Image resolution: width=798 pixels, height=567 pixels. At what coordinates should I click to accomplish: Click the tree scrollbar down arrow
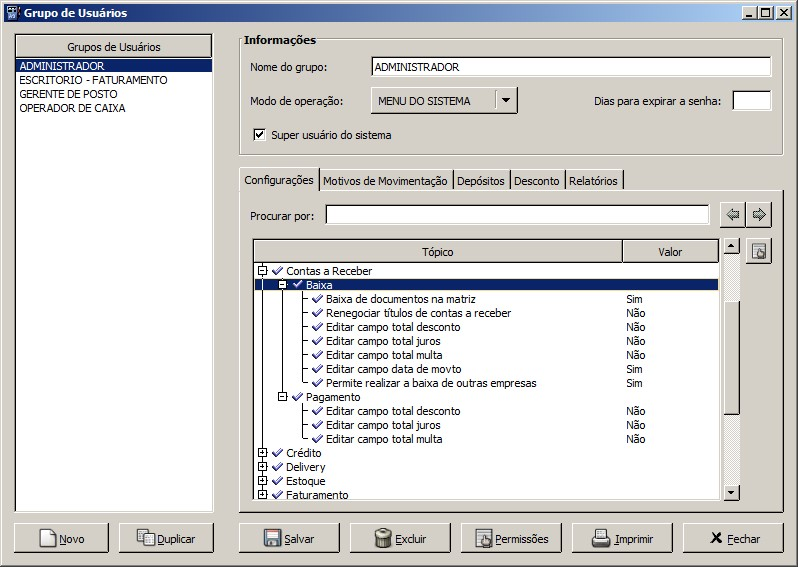tap(731, 492)
